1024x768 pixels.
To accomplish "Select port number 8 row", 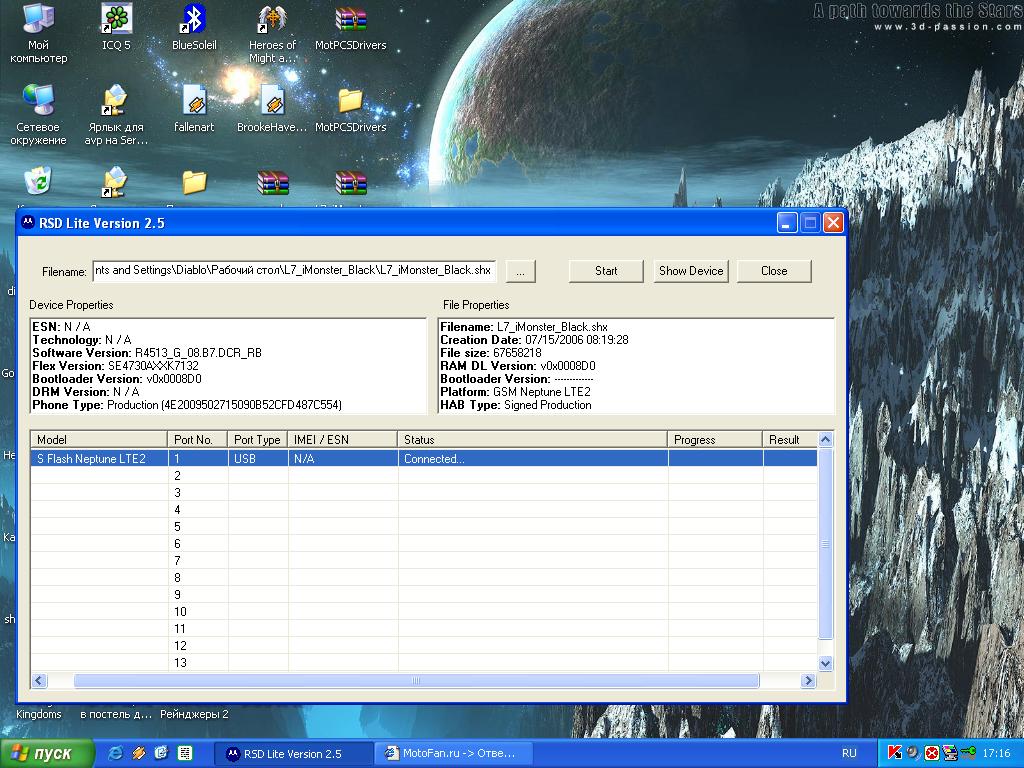I will [424, 577].
